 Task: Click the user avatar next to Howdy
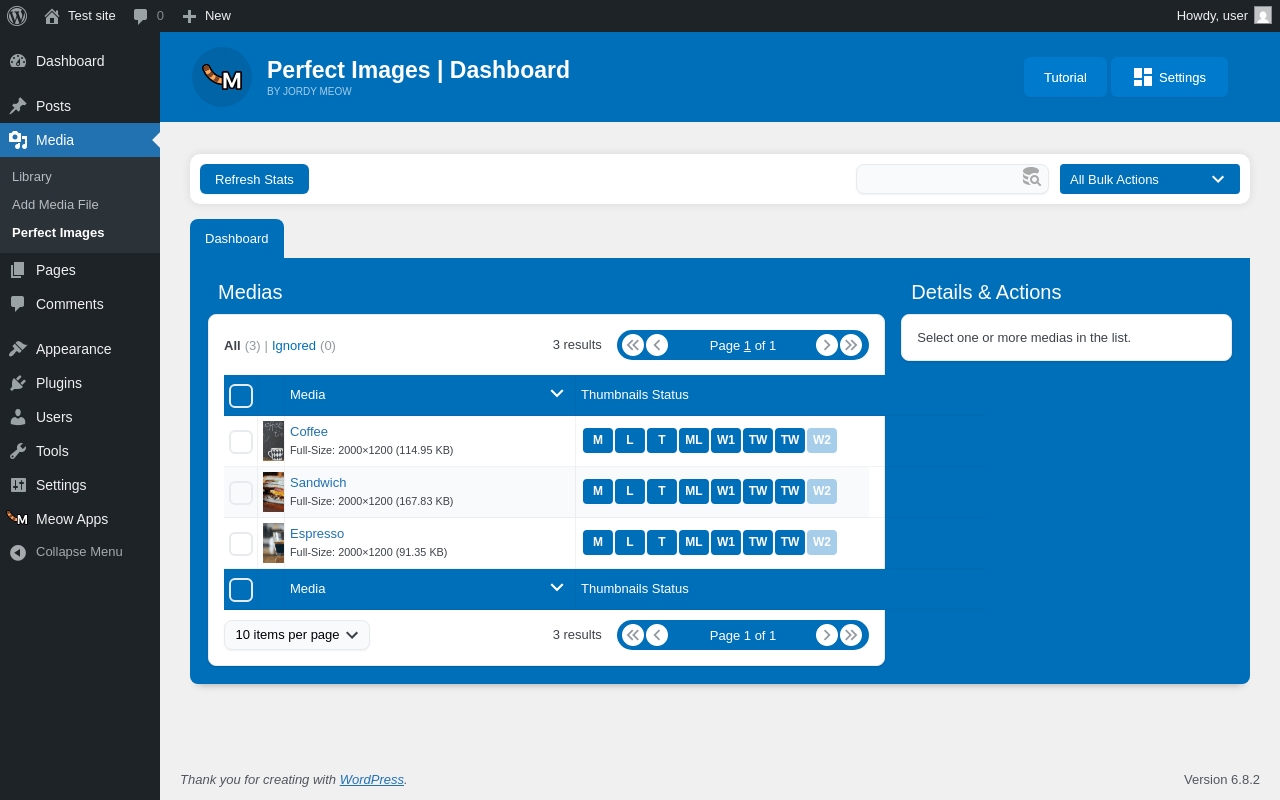[x=1263, y=15]
